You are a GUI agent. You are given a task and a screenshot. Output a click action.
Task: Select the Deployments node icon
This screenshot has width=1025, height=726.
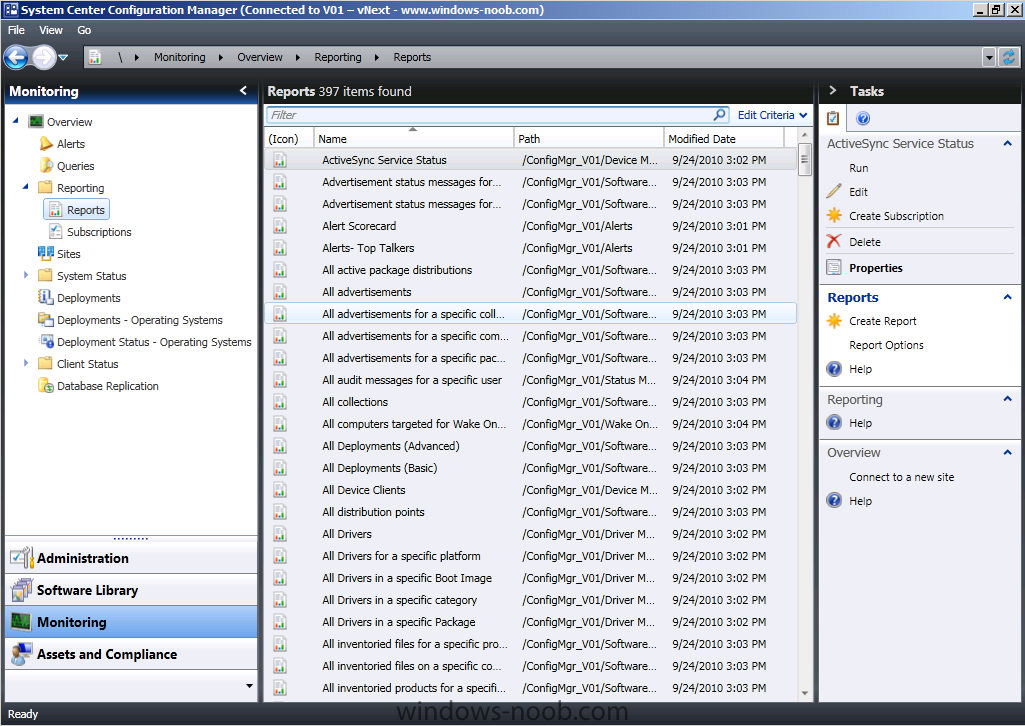click(46, 297)
